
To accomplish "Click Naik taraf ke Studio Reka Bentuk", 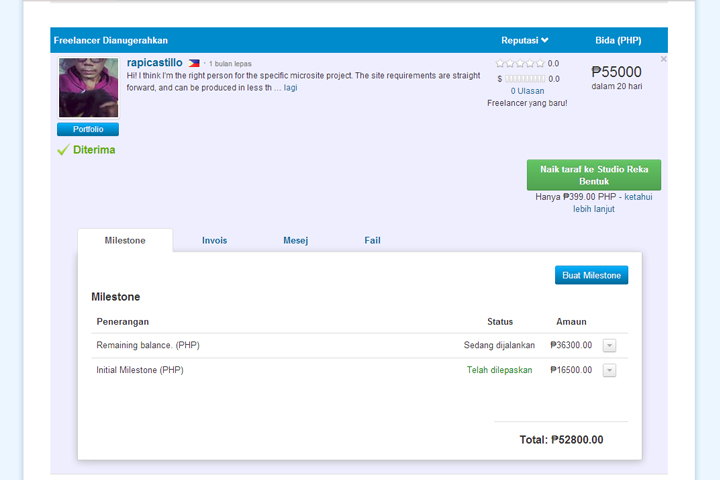I will pyautogui.click(x=594, y=175).
